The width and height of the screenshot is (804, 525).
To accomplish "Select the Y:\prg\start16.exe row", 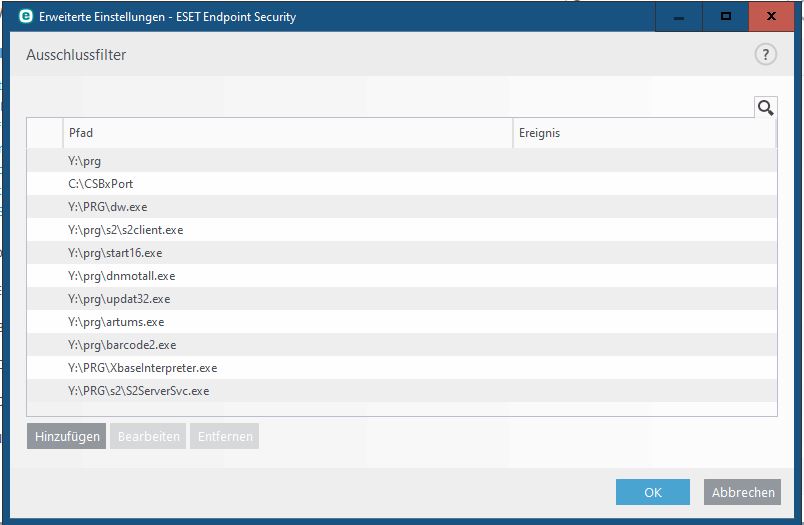I will (x=401, y=253).
